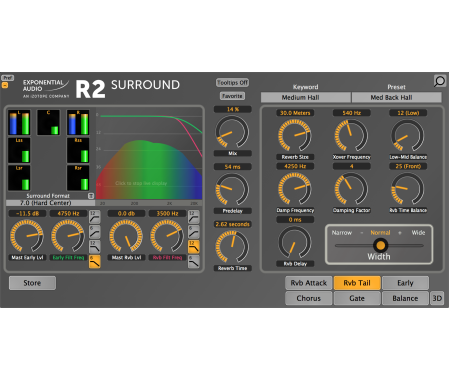Viewport: 450px width, 380px height.
Task: Select early 12 dB high-pass filter button
Action: [95, 217]
